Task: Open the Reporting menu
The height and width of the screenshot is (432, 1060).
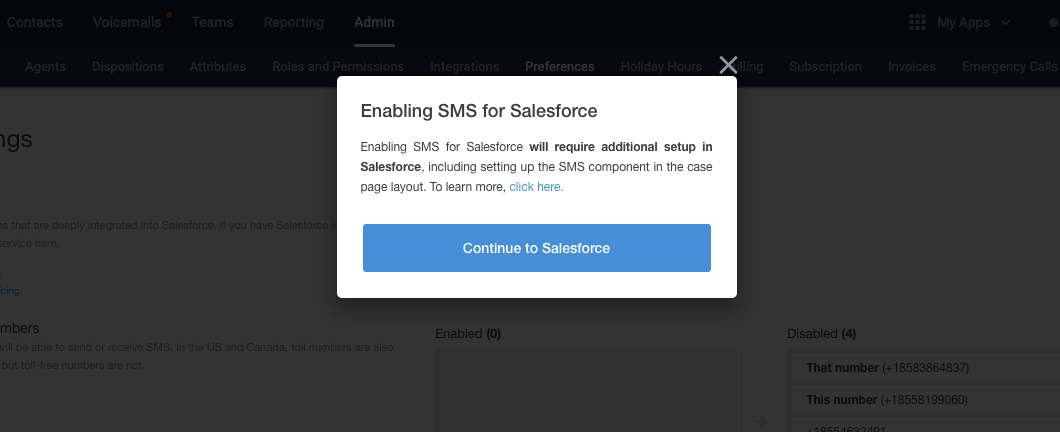Action: click(293, 22)
